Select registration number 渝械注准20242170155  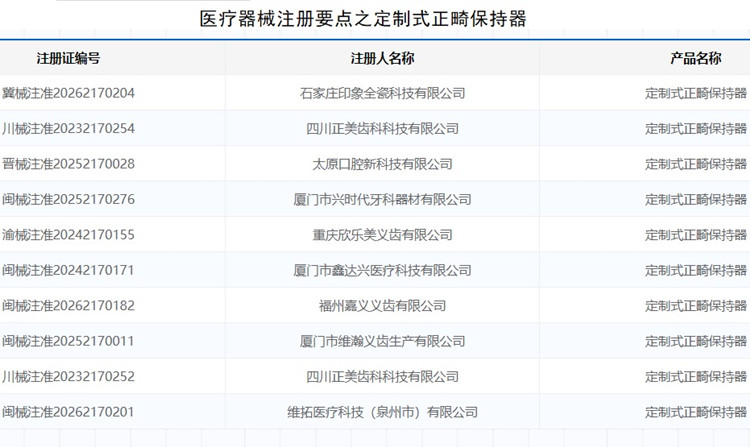click(68, 234)
